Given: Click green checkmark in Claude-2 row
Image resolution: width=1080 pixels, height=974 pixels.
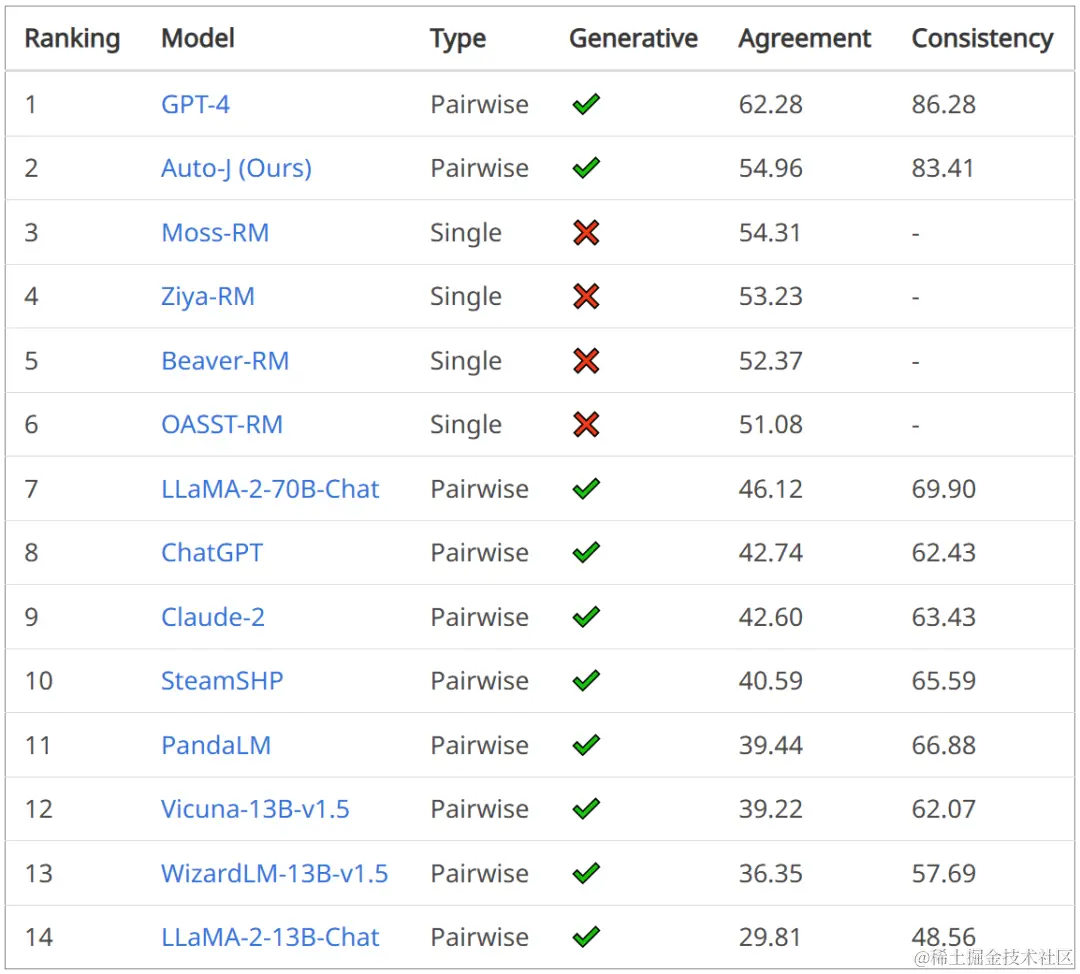Looking at the screenshot, I should (586, 616).
